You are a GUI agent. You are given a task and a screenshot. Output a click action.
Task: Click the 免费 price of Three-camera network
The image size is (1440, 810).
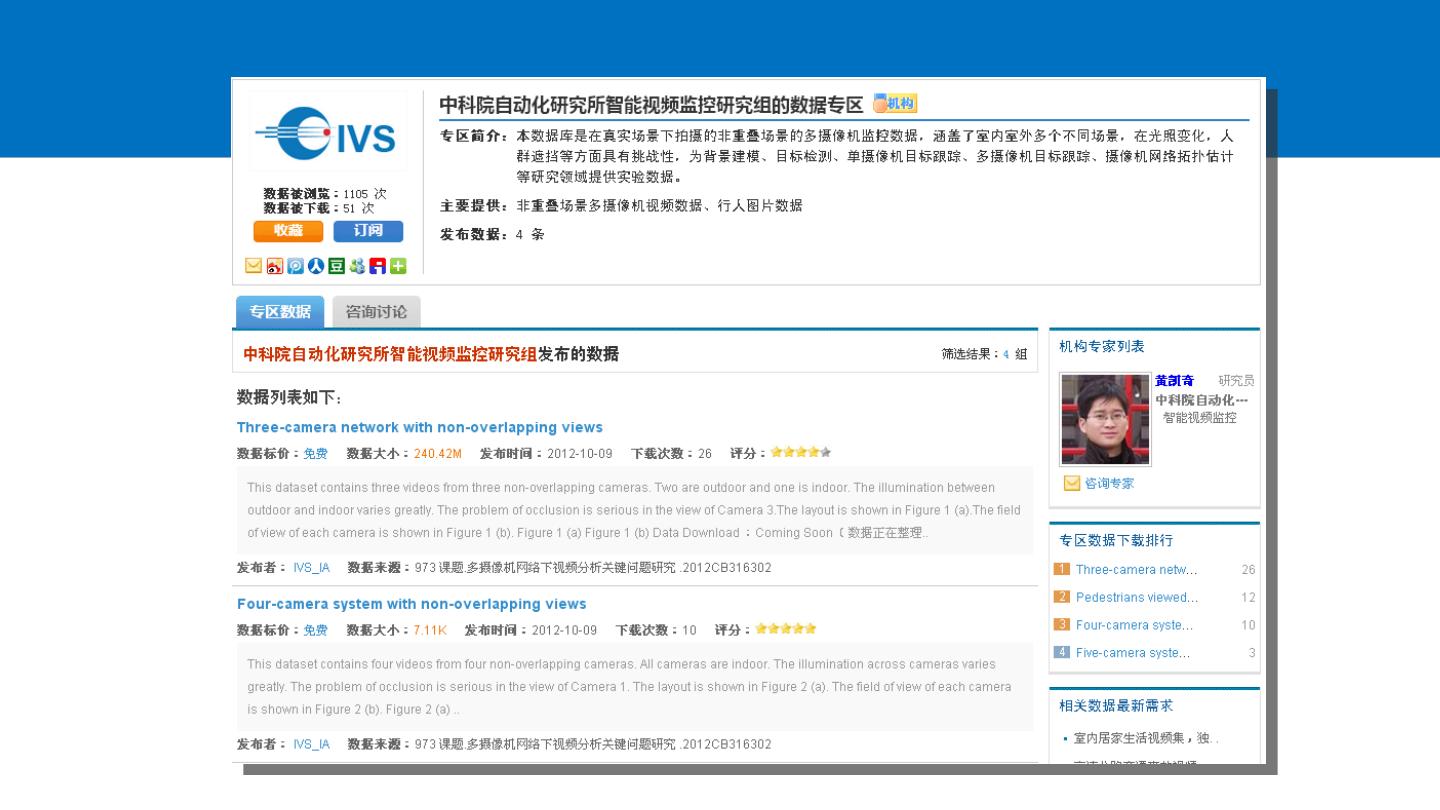pos(315,454)
